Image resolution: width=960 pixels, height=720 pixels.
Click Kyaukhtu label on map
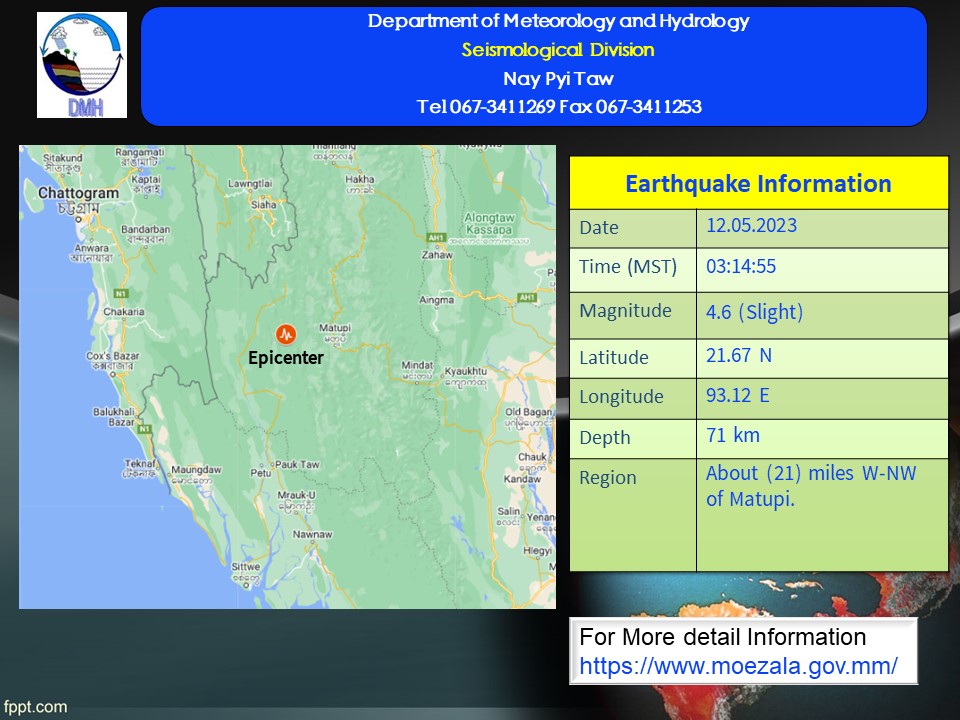point(466,371)
